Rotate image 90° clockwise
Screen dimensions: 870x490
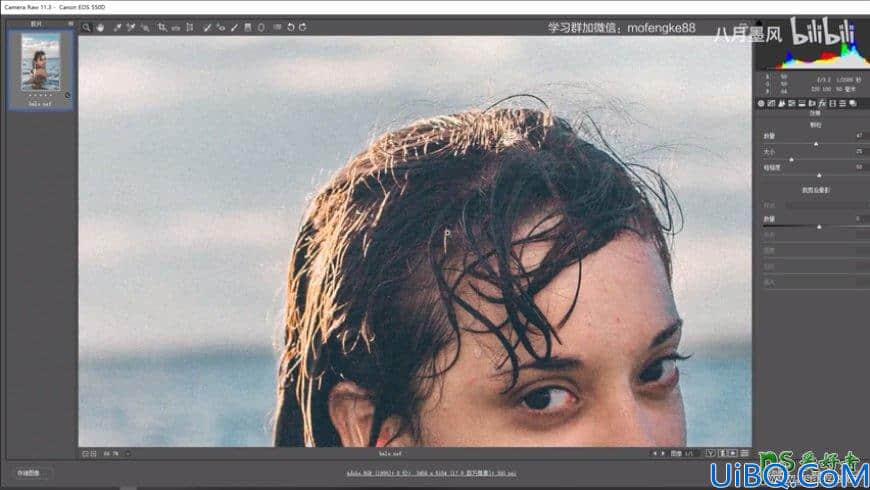[303, 27]
